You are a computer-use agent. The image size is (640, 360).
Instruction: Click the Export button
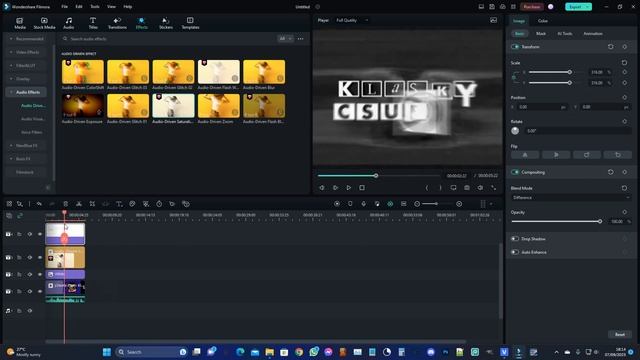pos(578,7)
